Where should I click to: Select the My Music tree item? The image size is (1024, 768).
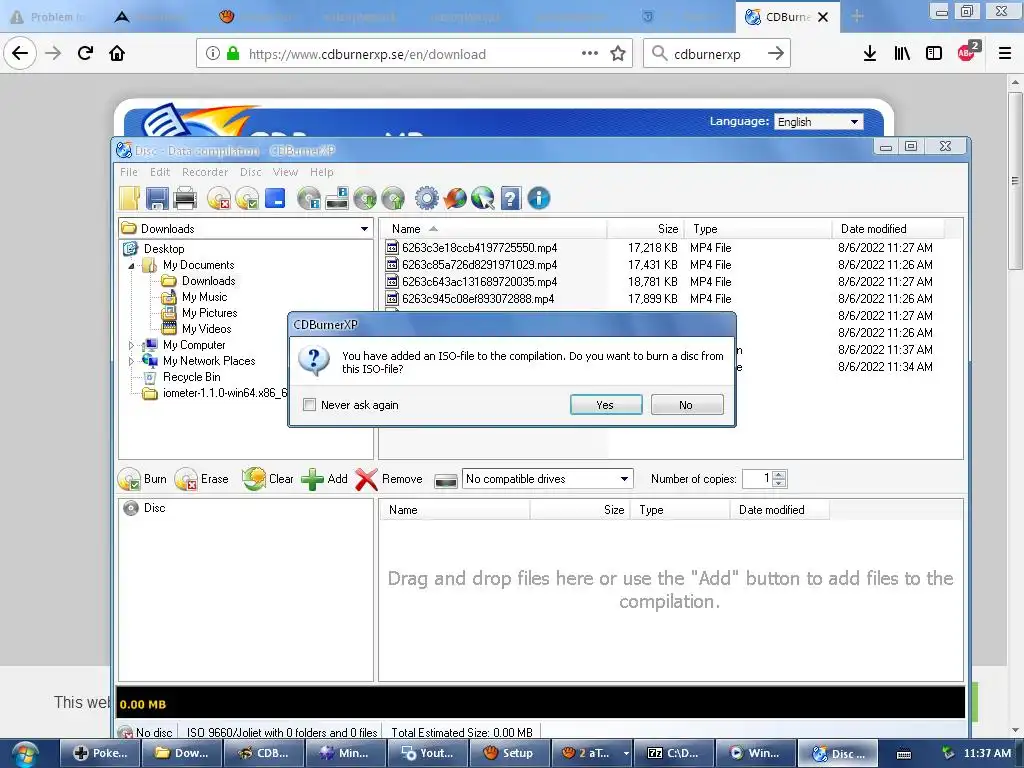click(x=204, y=297)
